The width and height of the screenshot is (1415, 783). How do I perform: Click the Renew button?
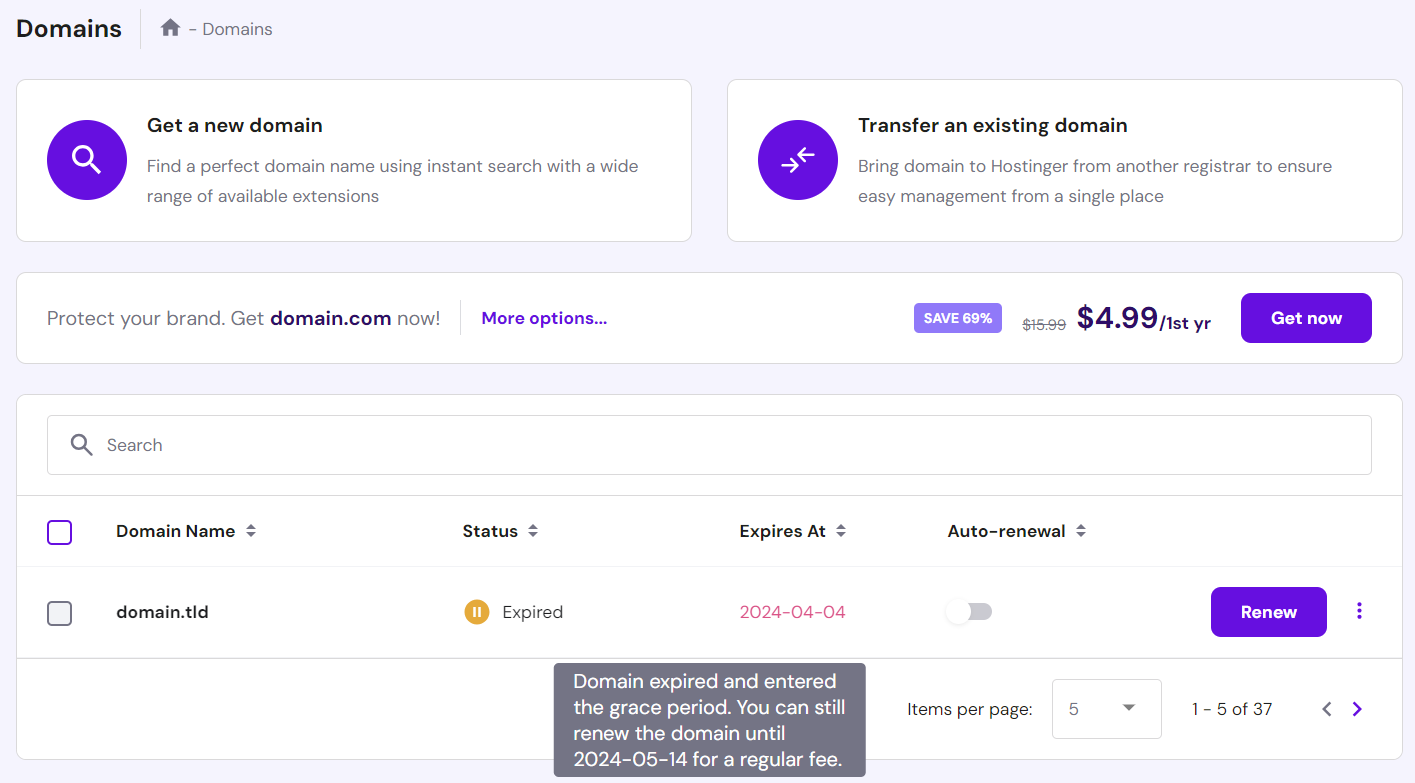pos(1268,612)
